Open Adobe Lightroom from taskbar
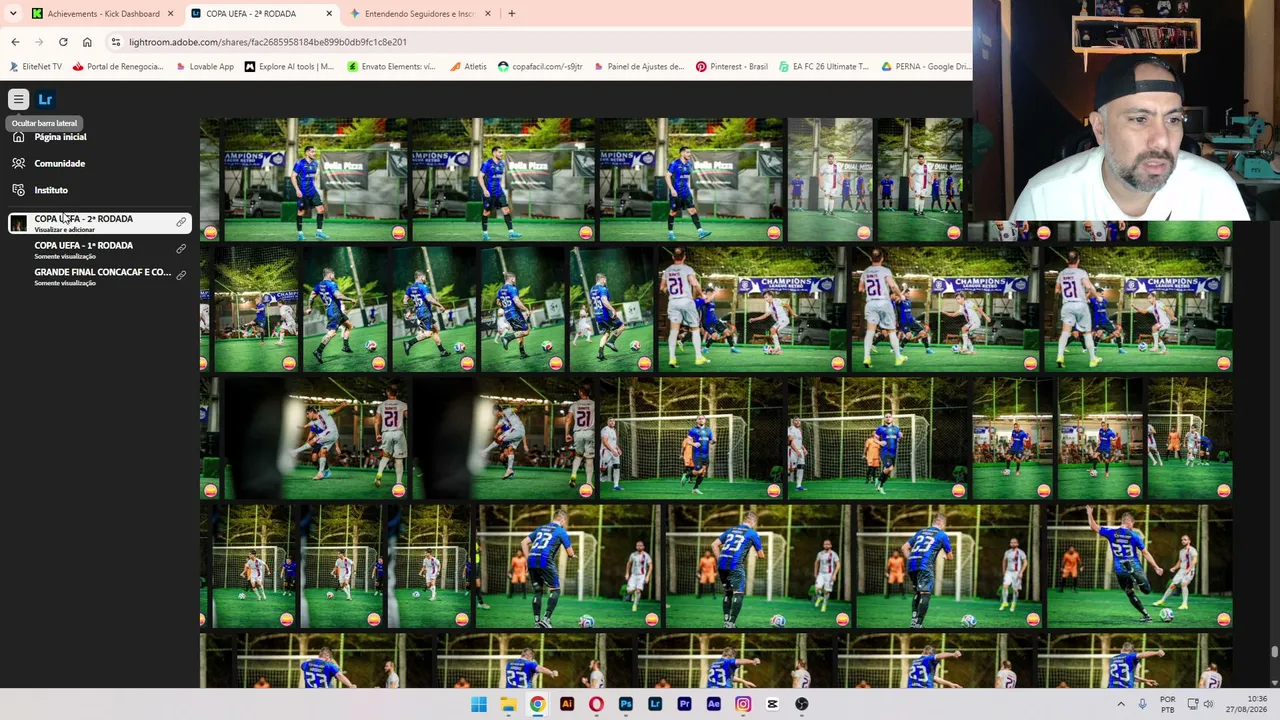The width and height of the screenshot is (1280, 720). 655,704
